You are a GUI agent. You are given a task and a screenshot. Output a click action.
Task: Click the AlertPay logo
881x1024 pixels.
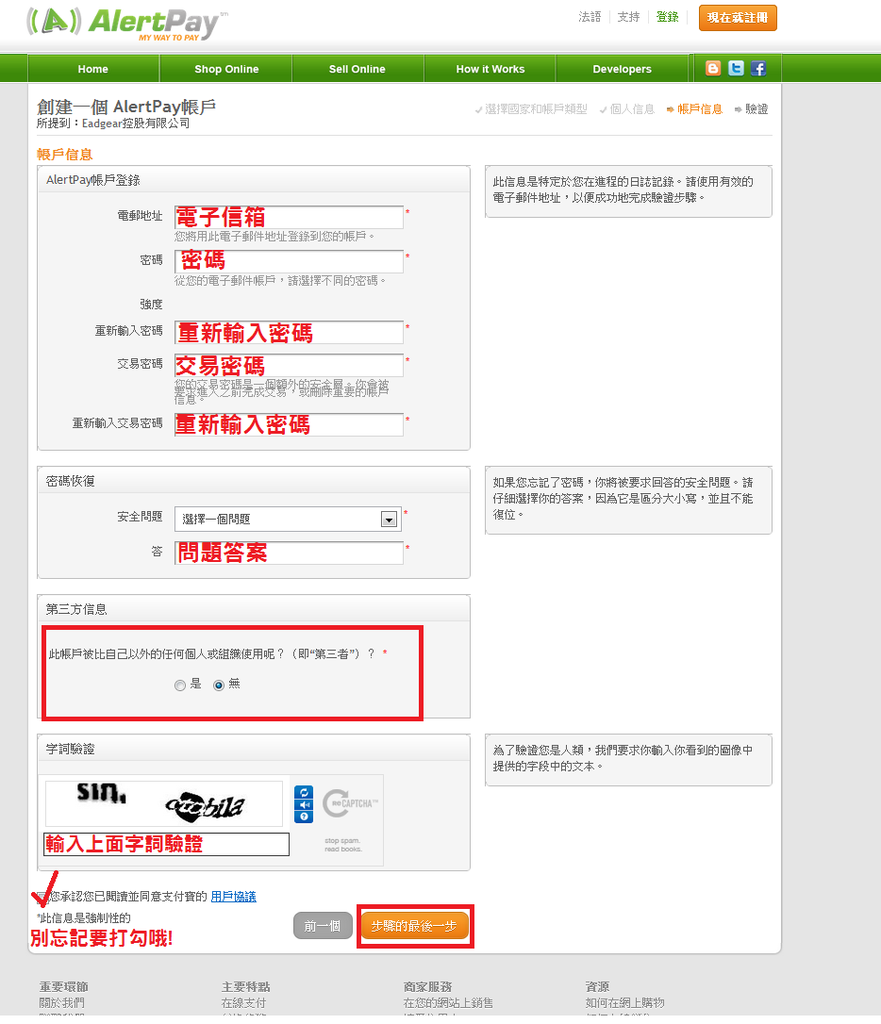[x=127, y=24]
